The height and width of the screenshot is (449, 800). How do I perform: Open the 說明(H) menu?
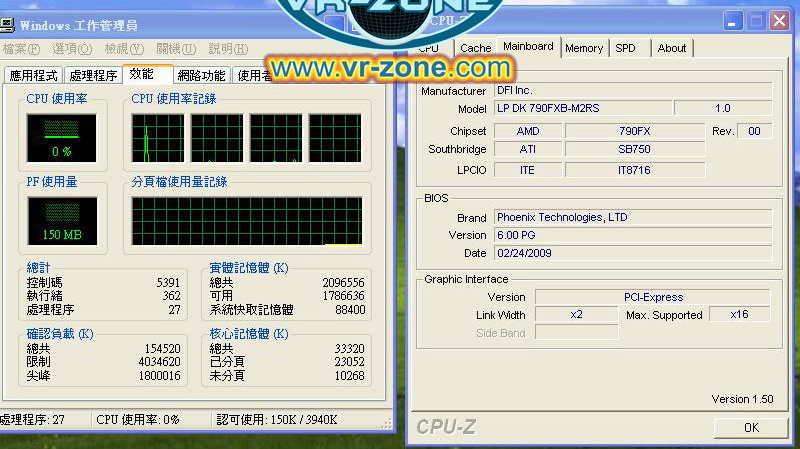coord(228,49)
